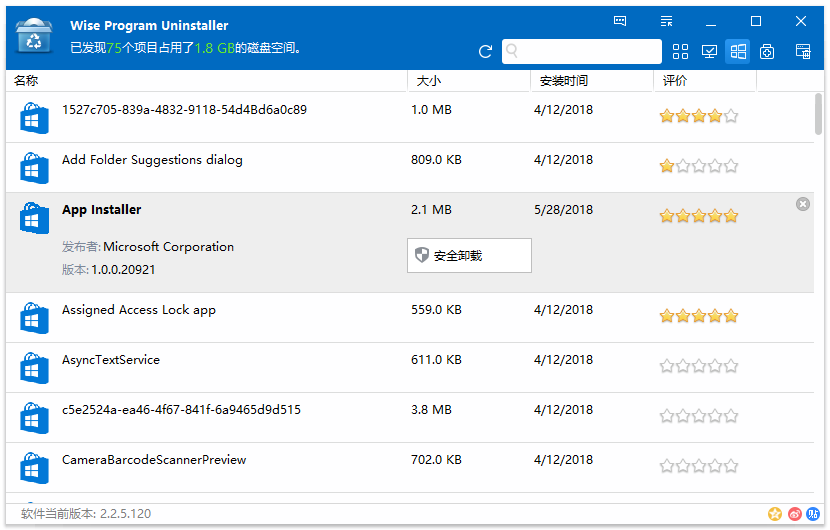
Task: Click the Baidu Tieba share icon
Action: (x=814, y=514)
